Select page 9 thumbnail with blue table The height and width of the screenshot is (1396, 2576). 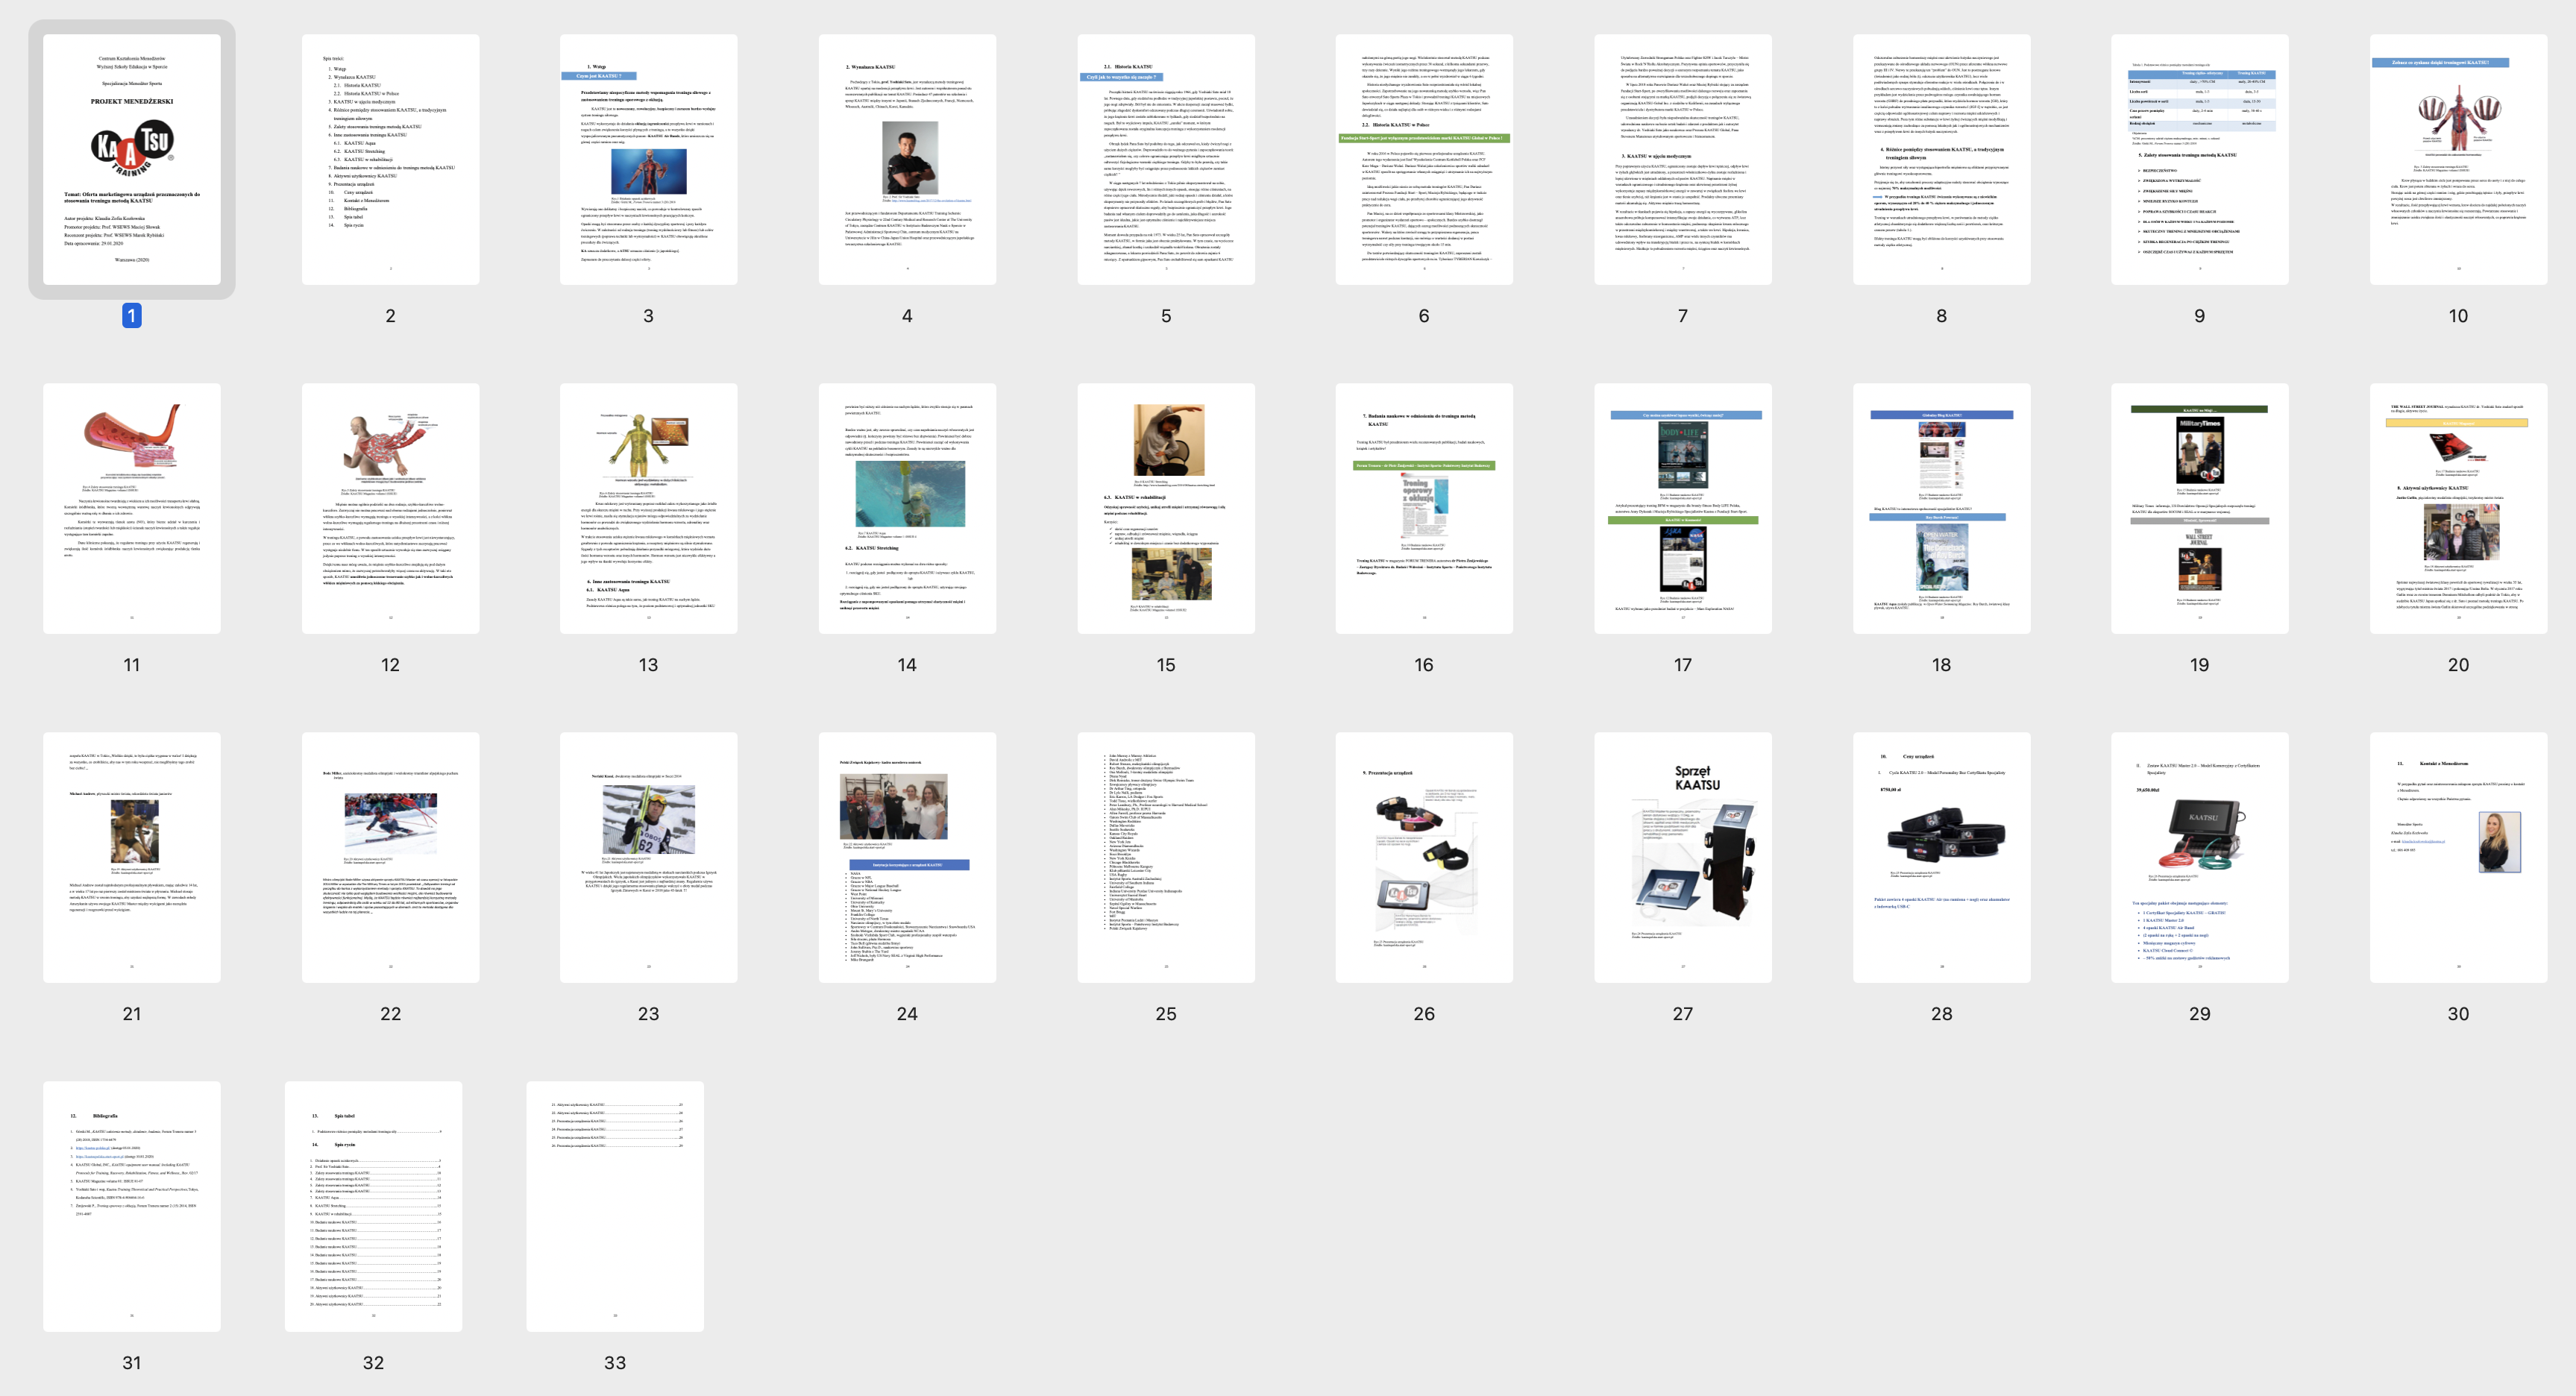(2199, 160)
